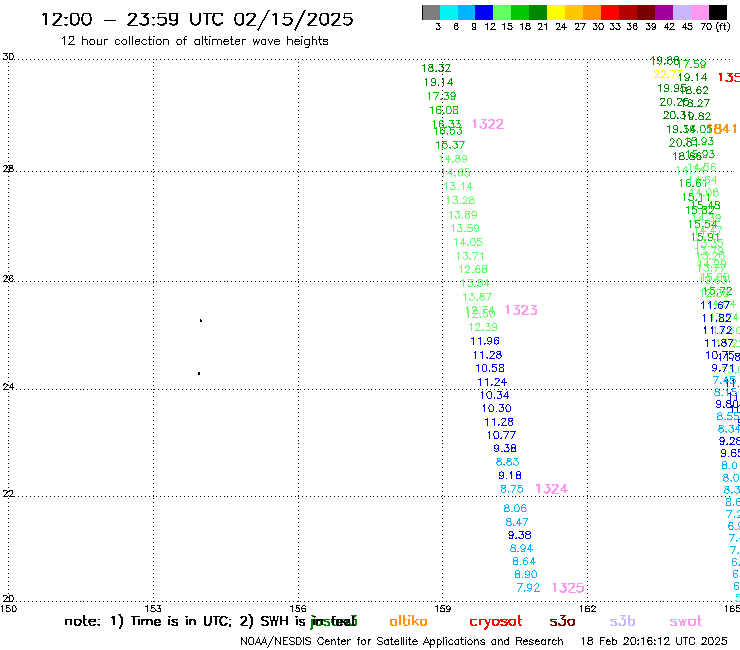The width and height of the screenshot is (740, 650).
Task: Click the wave height value 13.89
Action: point(462,215)
